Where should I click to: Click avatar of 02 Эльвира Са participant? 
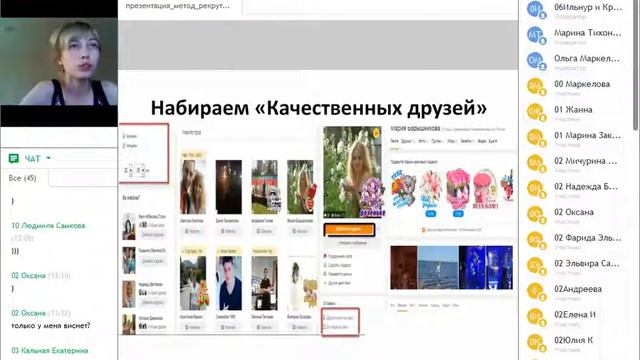536,266
